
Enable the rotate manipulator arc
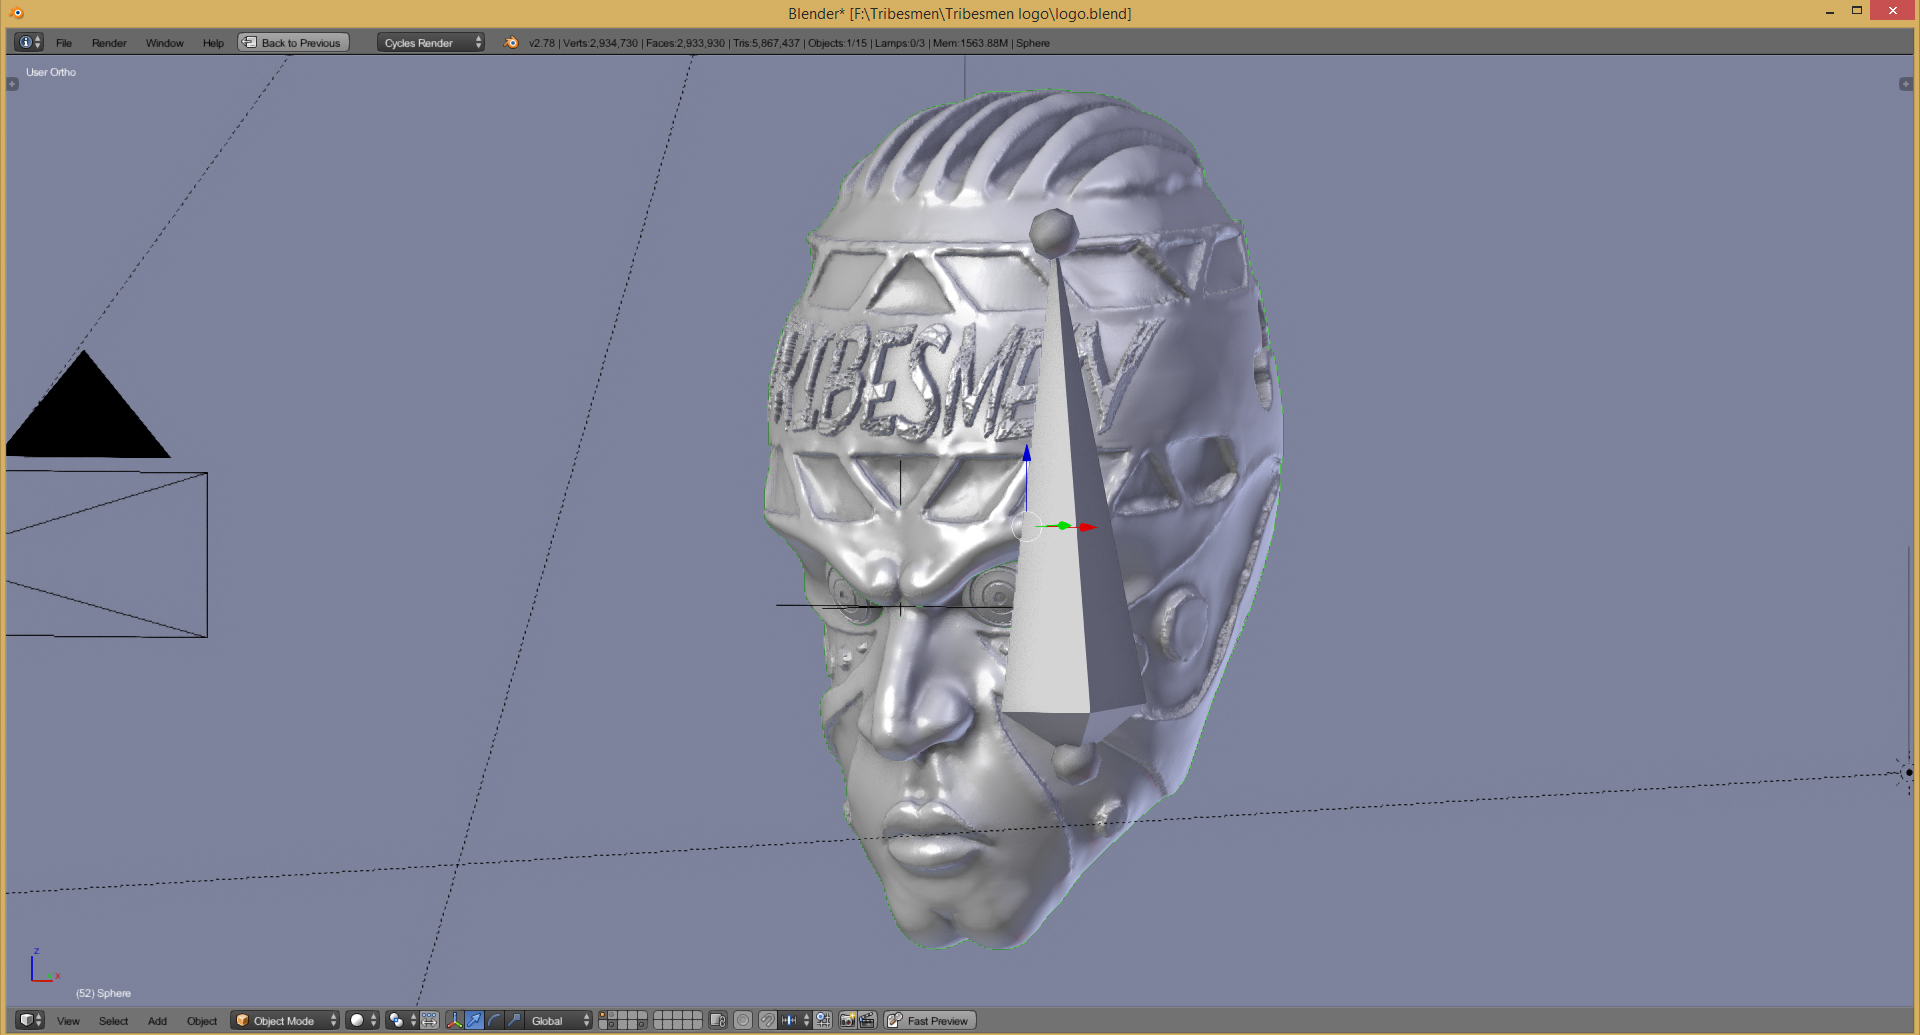(x=494, y=1020)
